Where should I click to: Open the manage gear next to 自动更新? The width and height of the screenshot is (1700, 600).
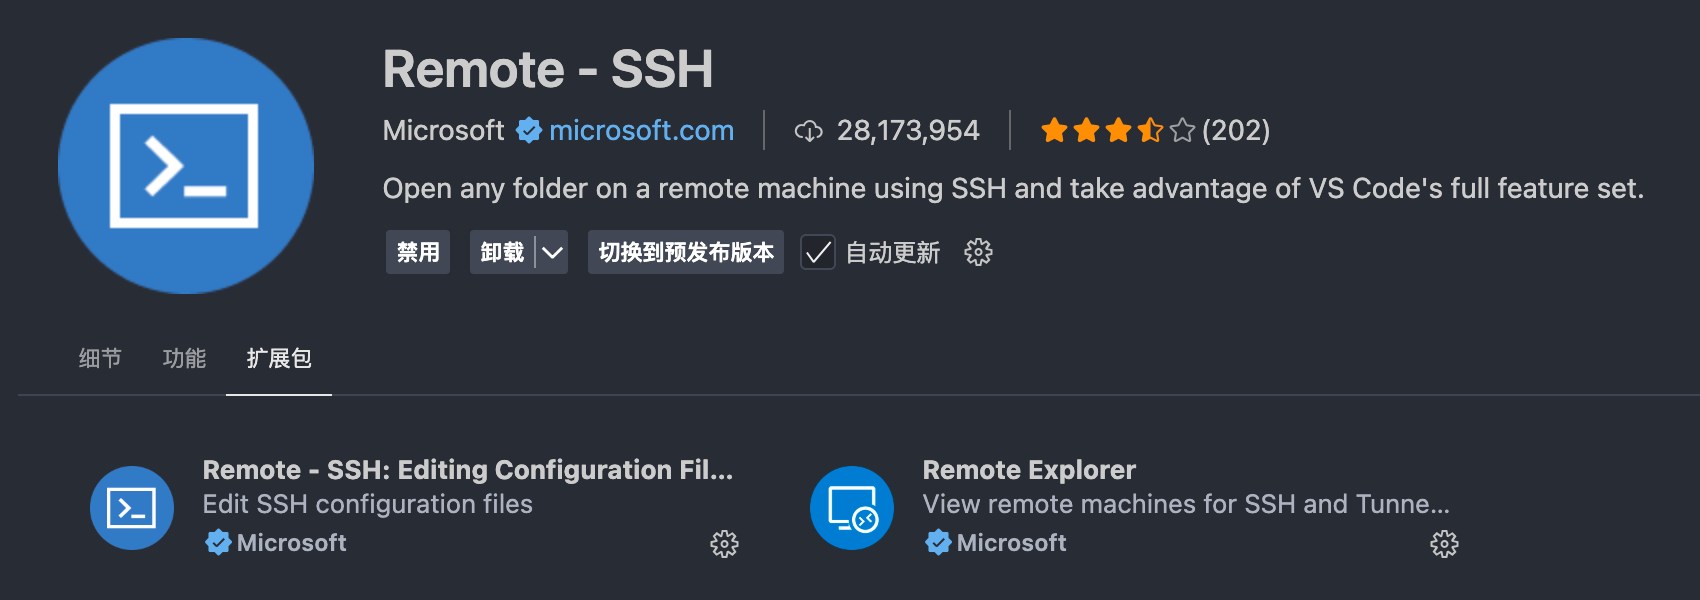click(978, 252)
